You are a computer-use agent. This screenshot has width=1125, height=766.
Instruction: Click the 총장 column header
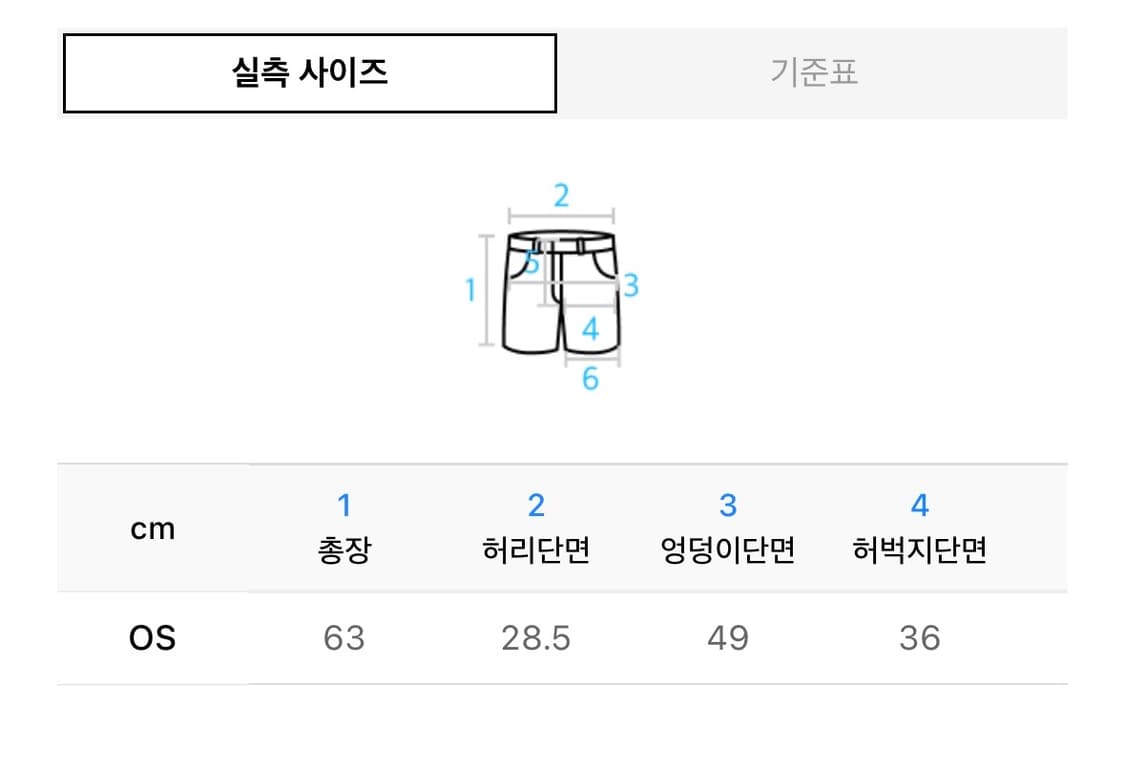[344, 550]
